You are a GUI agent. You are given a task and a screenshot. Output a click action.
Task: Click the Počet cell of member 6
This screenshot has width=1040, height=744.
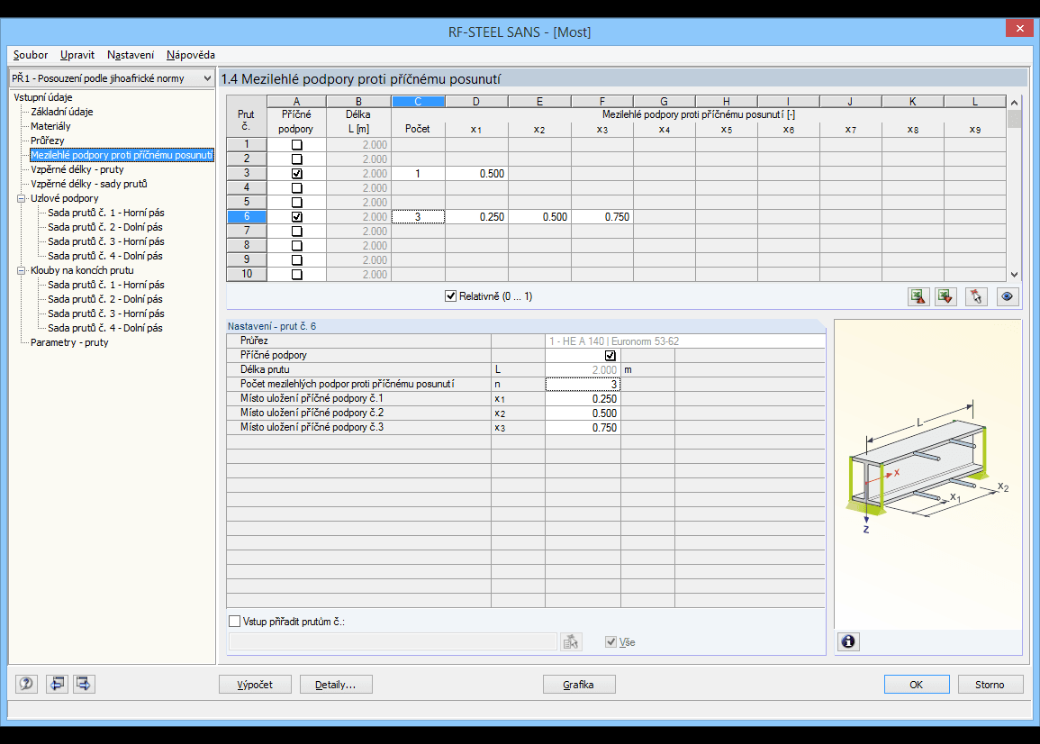coord(418,217)
